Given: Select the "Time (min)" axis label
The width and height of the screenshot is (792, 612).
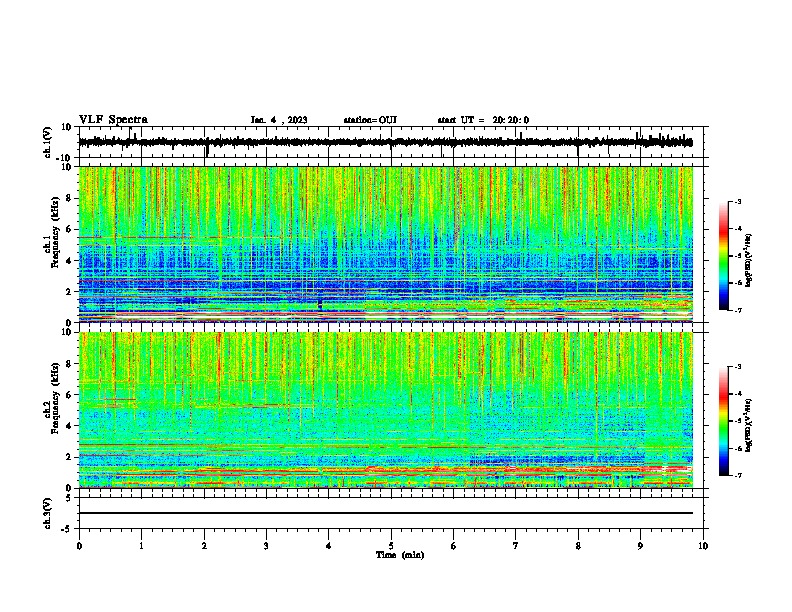Looking at the screenshot, I should pyautogui.click(x=400, y=555).
